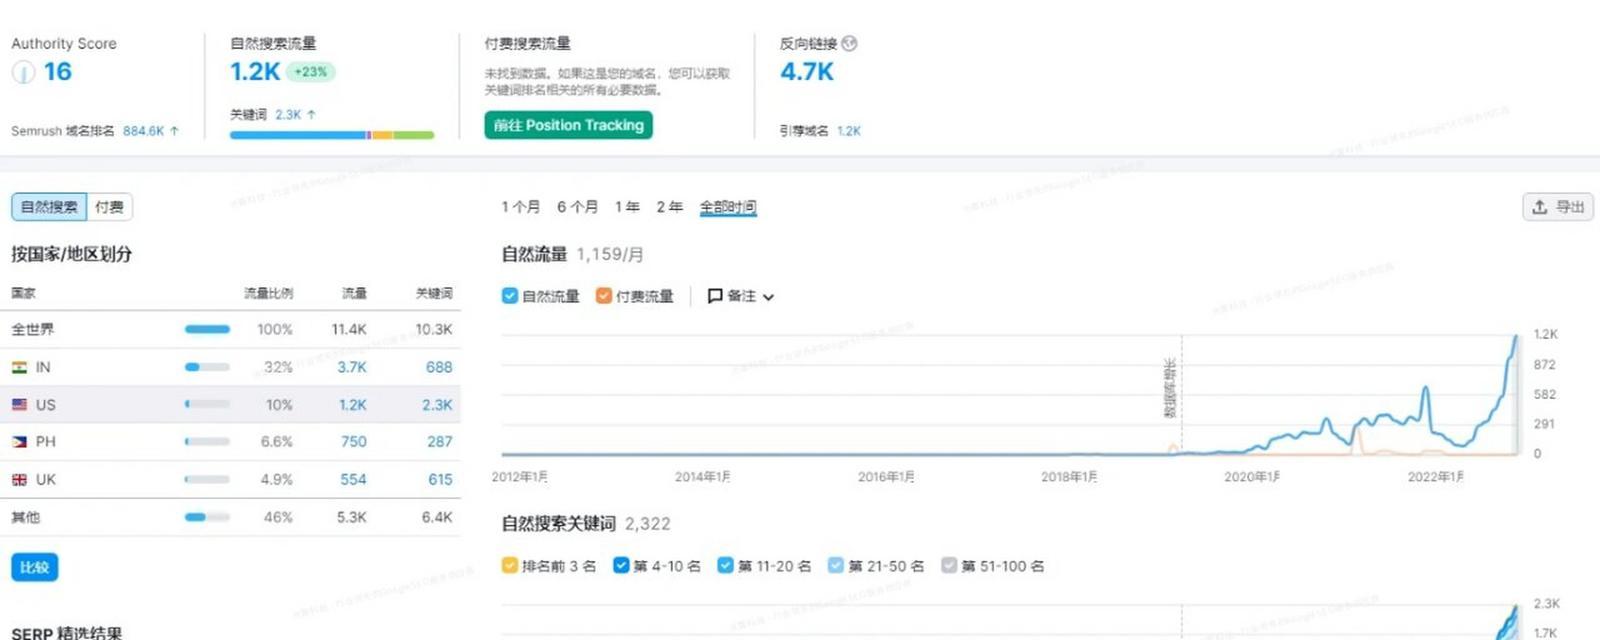The height and width of the screenshot is (640, 1600).
Task: Open the organic traffic 1.2K value
Action: (255, 72)
